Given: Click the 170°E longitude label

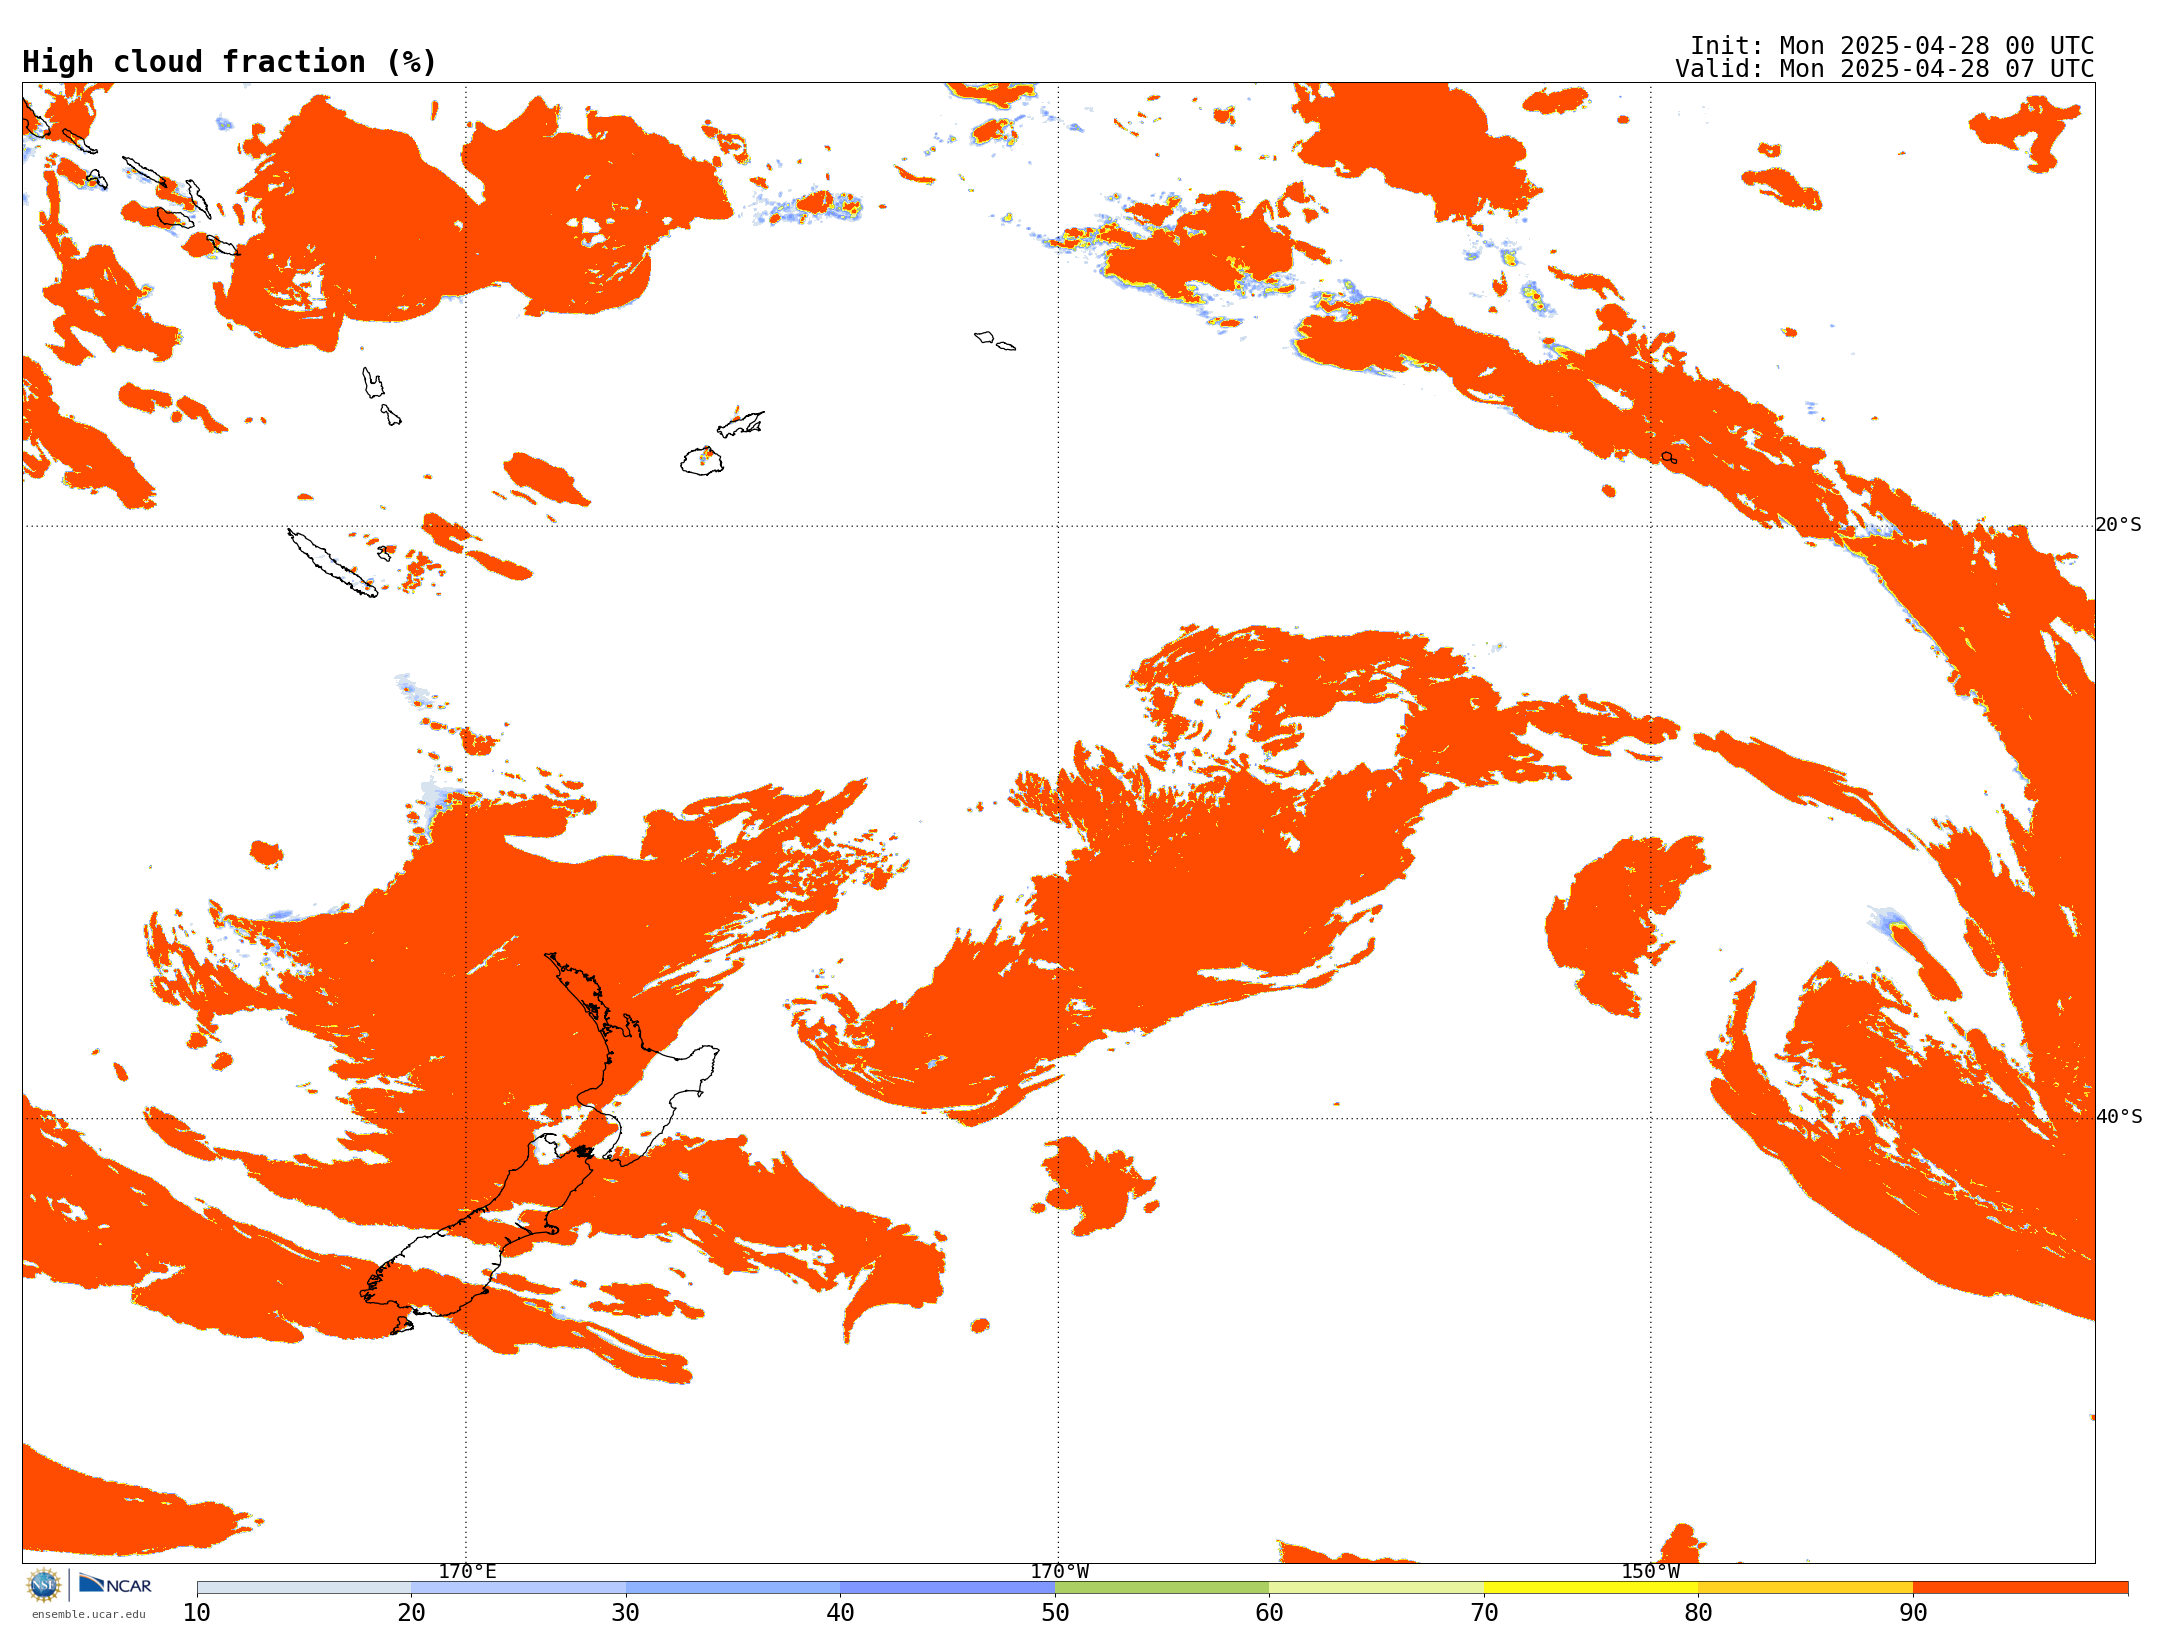Looking at the screenshot, I should pyautogui.click(x=467, y=1571).
